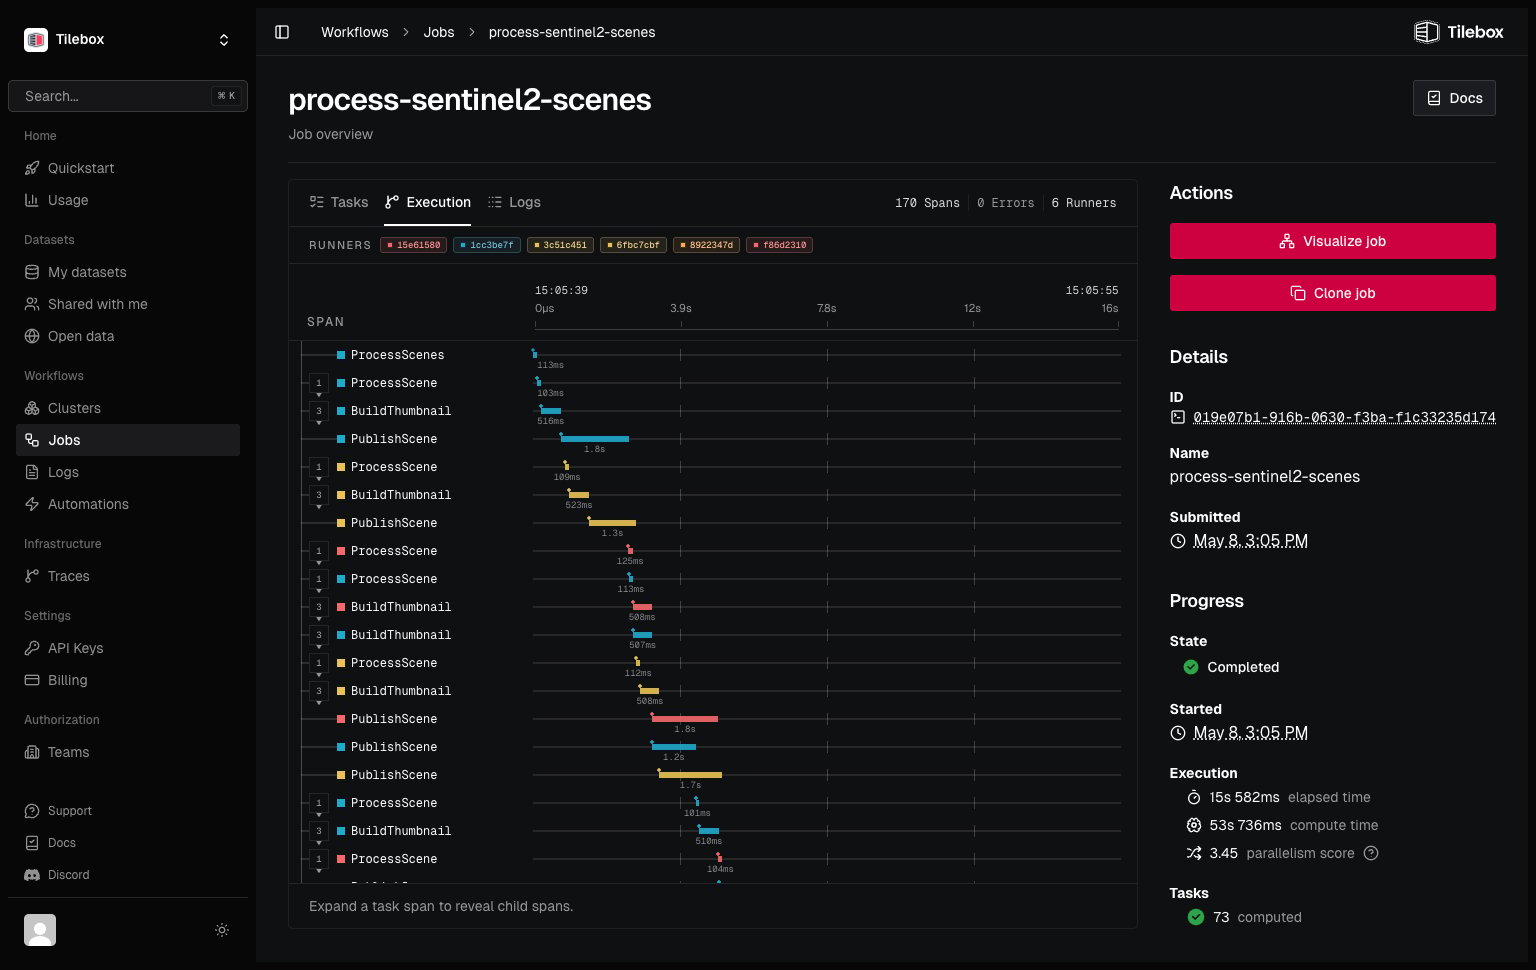Expand ProcessScene span with 112ms duration
The image size is (1536, 970).
(318, 663)
